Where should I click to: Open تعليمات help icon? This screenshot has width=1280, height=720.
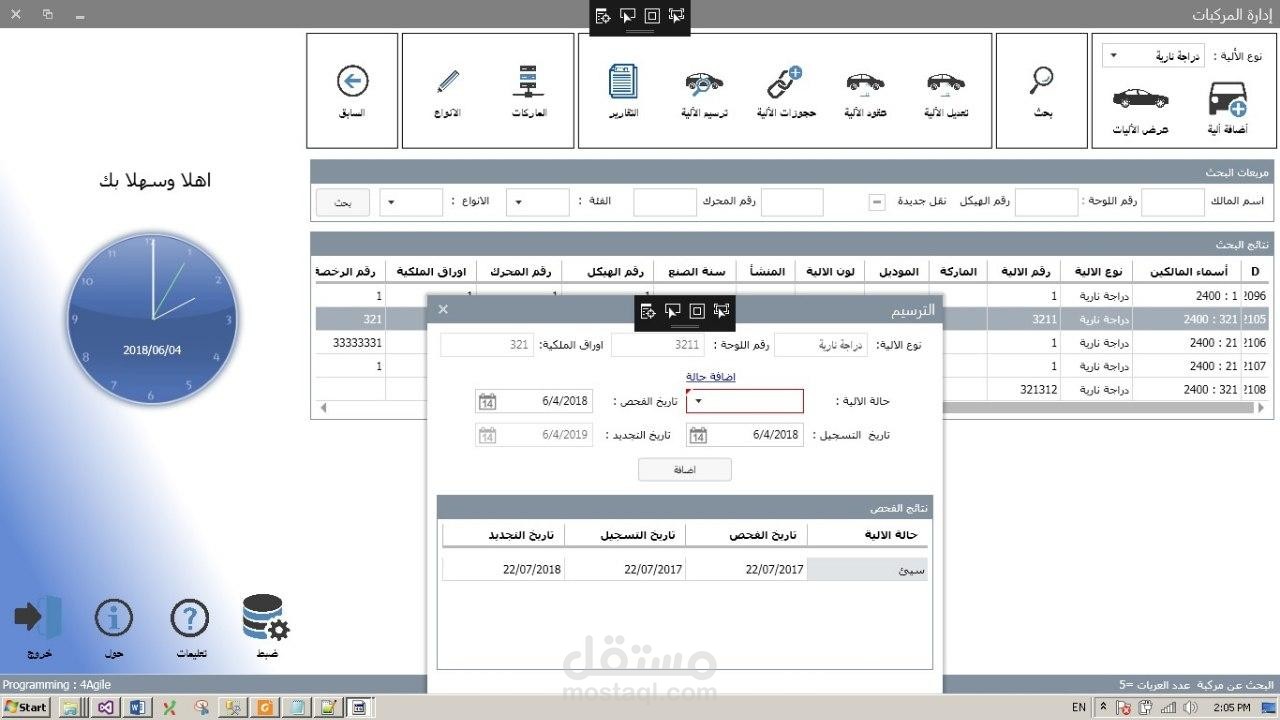(x=190, y=618)
